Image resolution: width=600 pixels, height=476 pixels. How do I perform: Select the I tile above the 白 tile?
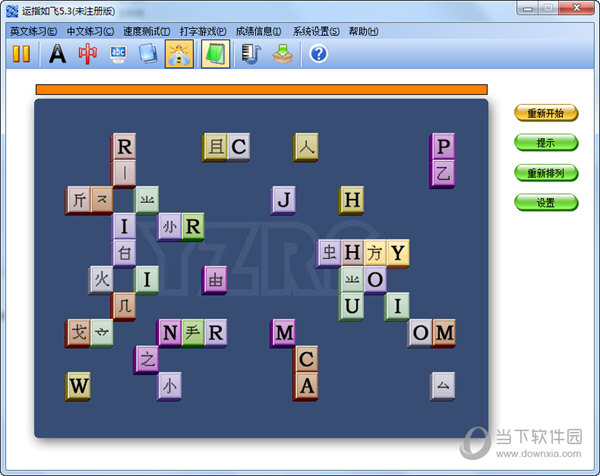124,227
